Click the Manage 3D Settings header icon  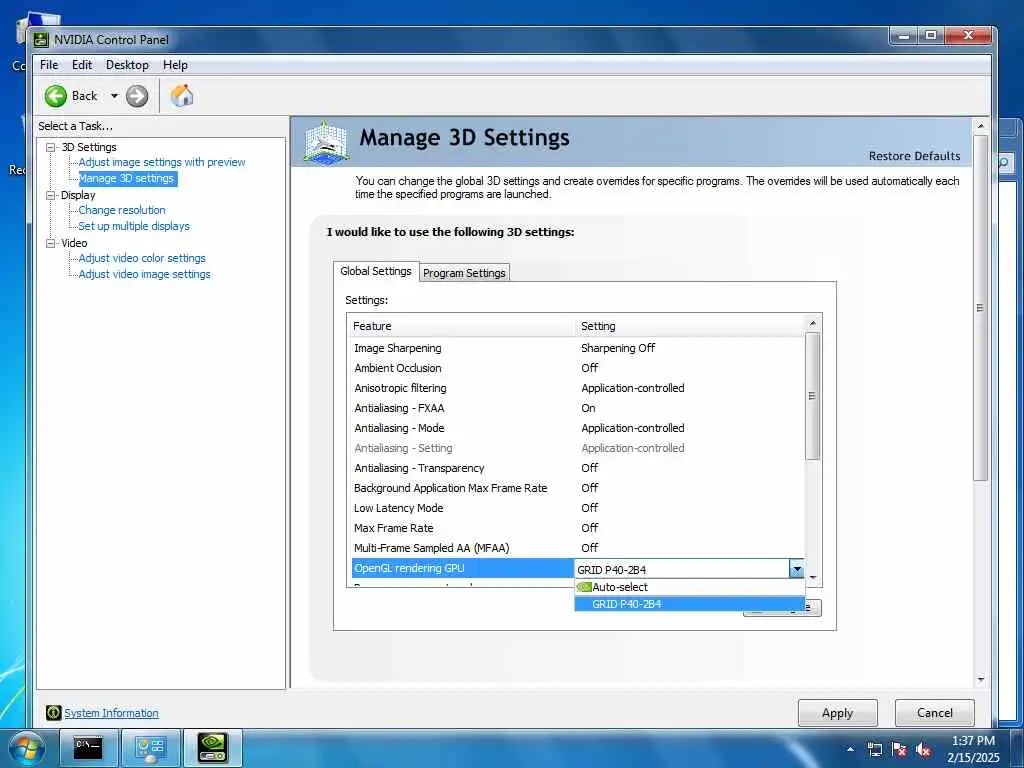[326, 142]
